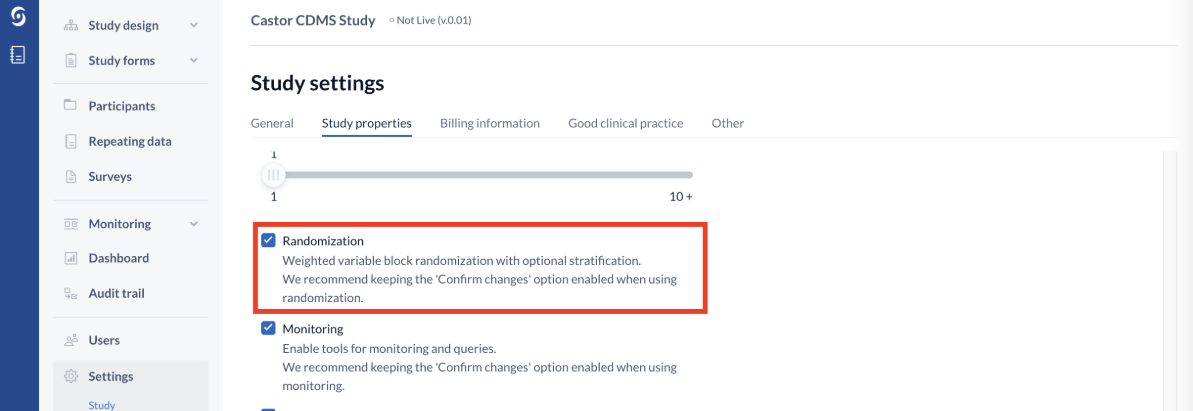Expand the Monitoring sidebar chevron
1193x411 pixels.
194,224
